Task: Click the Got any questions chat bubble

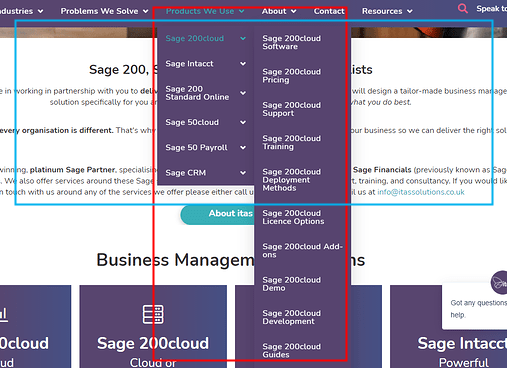Action: pyautogui.click(x=475, y=306)
